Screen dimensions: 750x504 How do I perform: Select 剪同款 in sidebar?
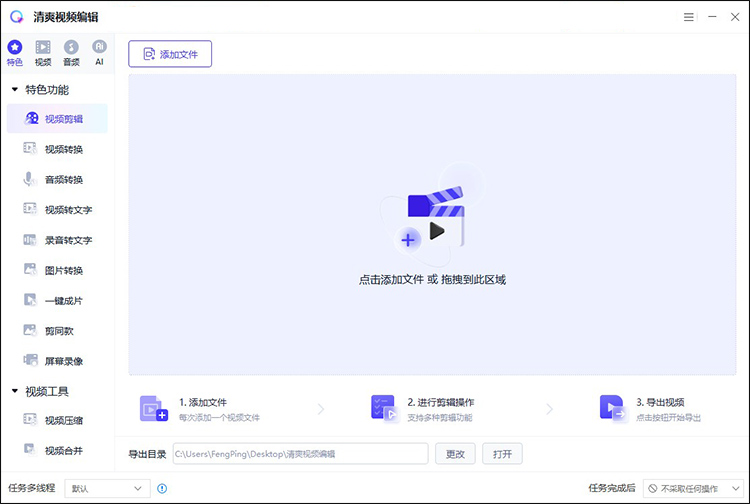pyautogui.click(x=57, y=330)
